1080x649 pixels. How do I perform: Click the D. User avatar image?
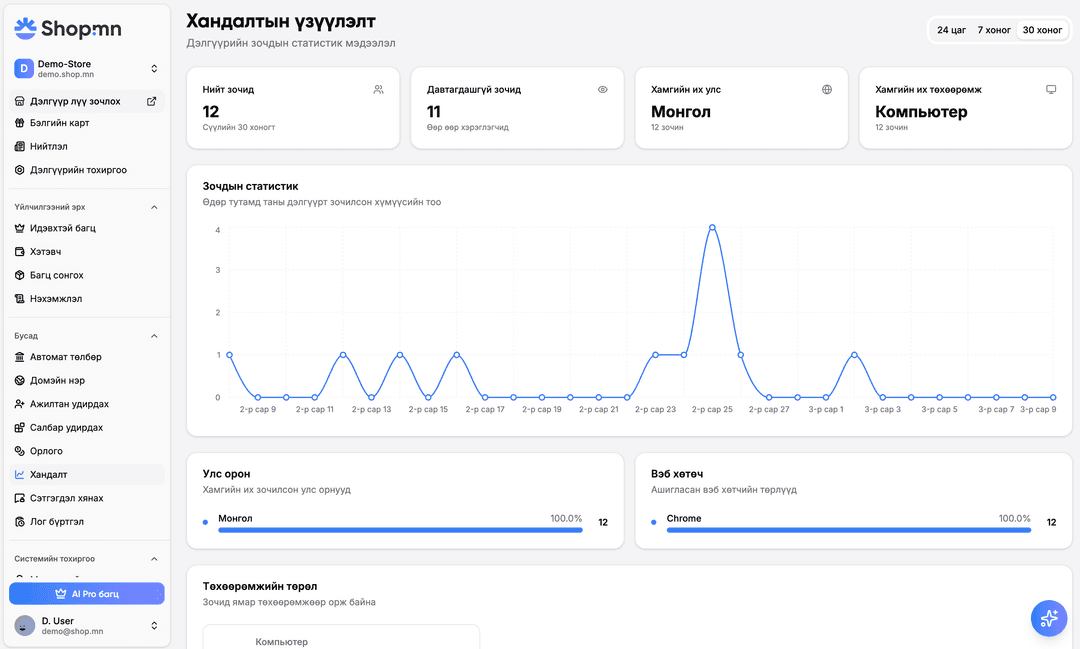tap(24, 626)
